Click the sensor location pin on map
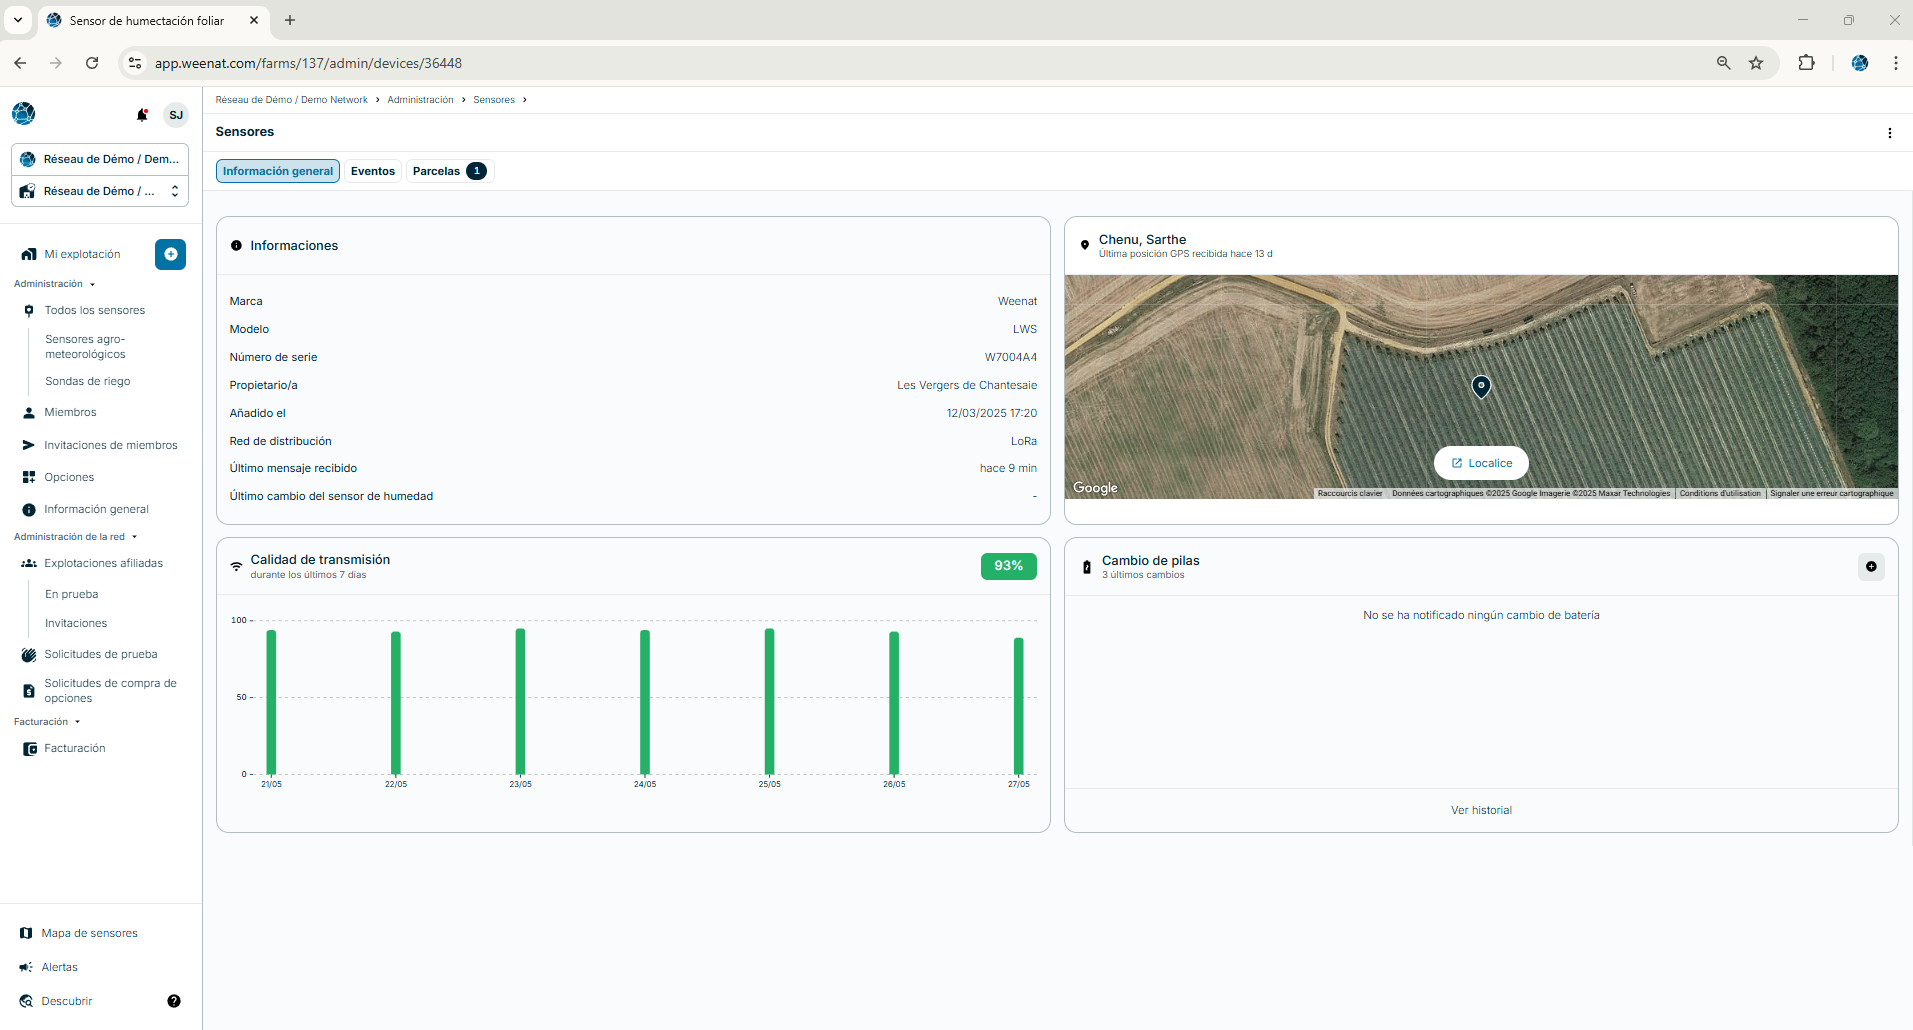The image size is (1913, 1030). [x=1481, y=386]
